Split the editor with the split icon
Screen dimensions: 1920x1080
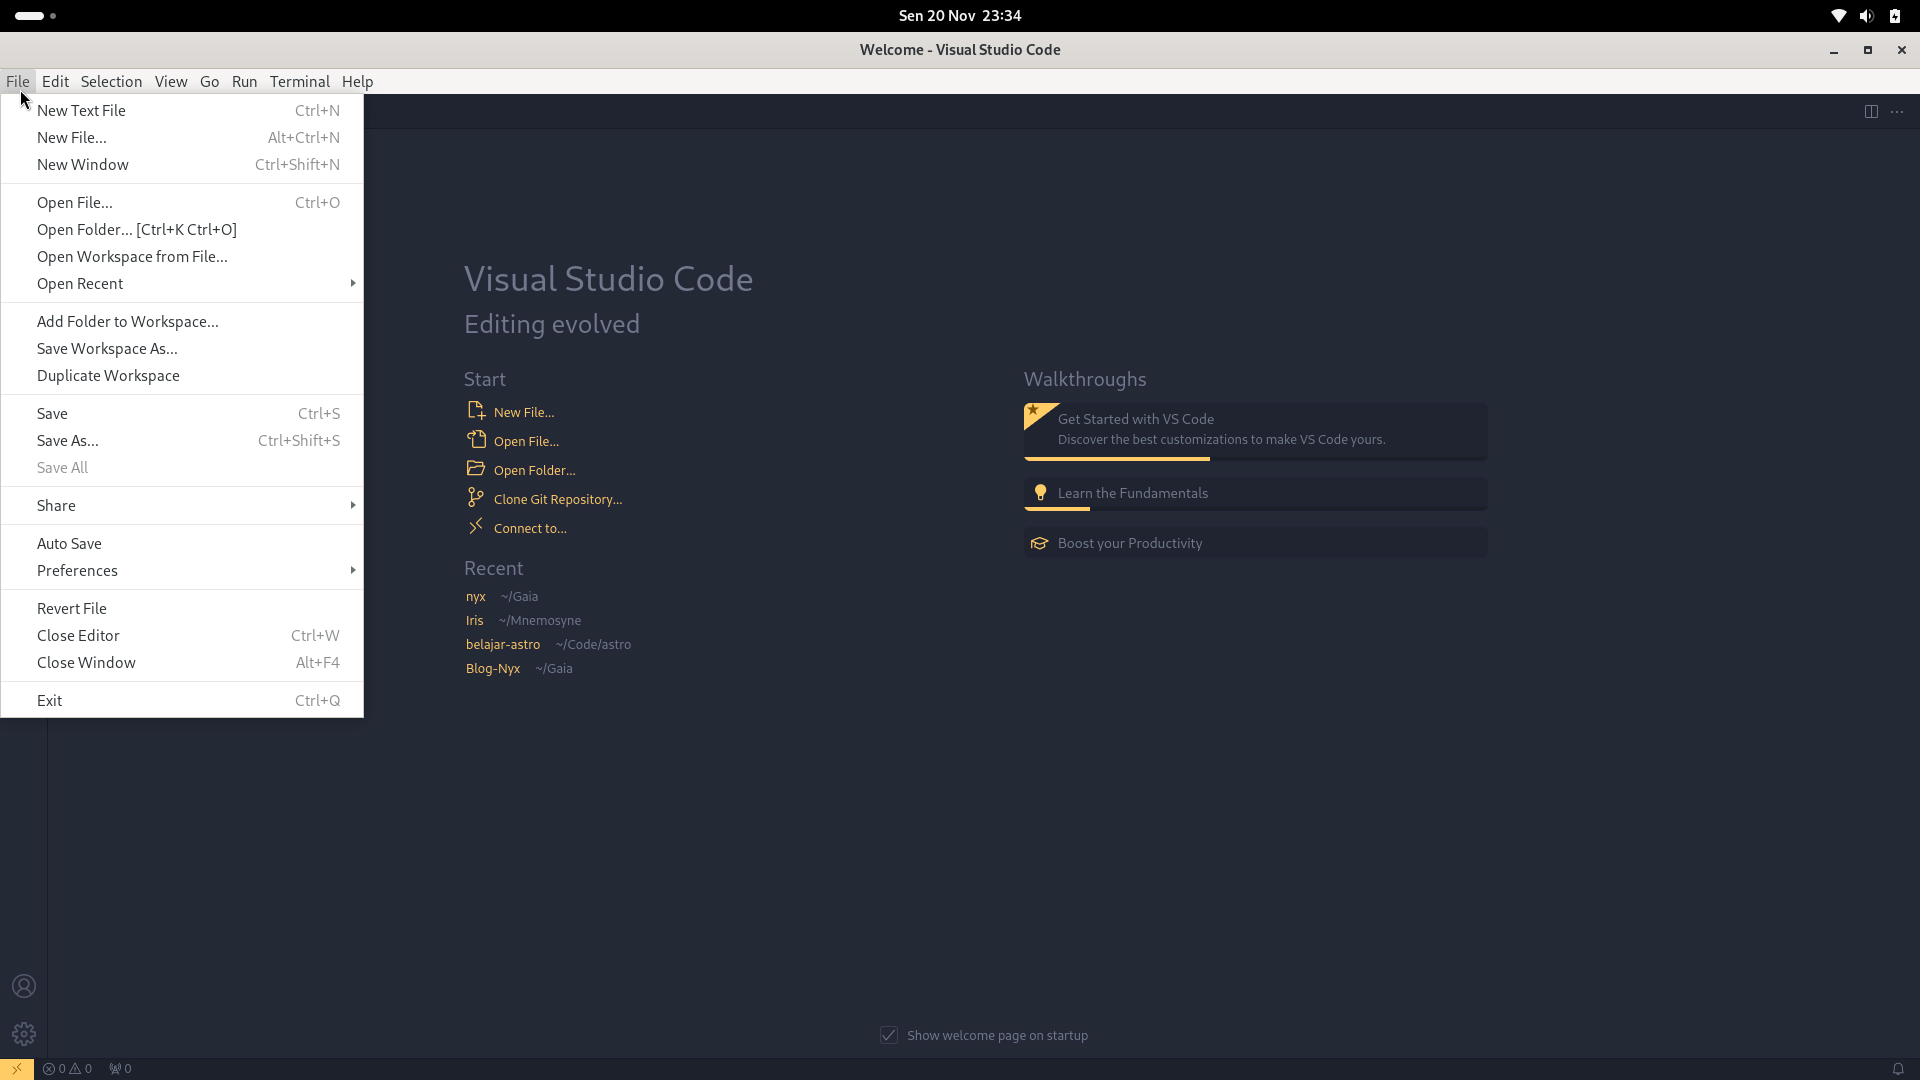click(x=1871, y=112)
